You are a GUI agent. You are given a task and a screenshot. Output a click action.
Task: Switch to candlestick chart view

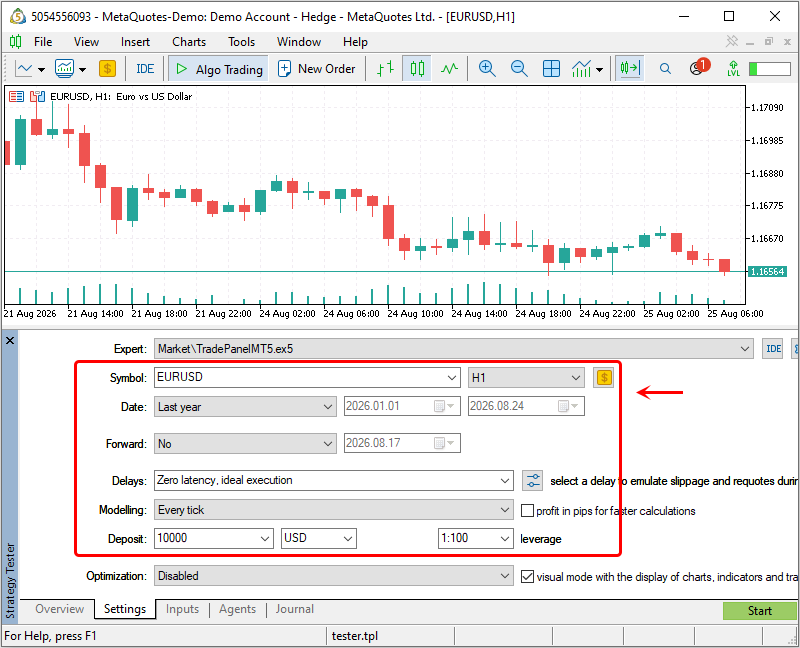pyautogui.click(x=417, y=68)
